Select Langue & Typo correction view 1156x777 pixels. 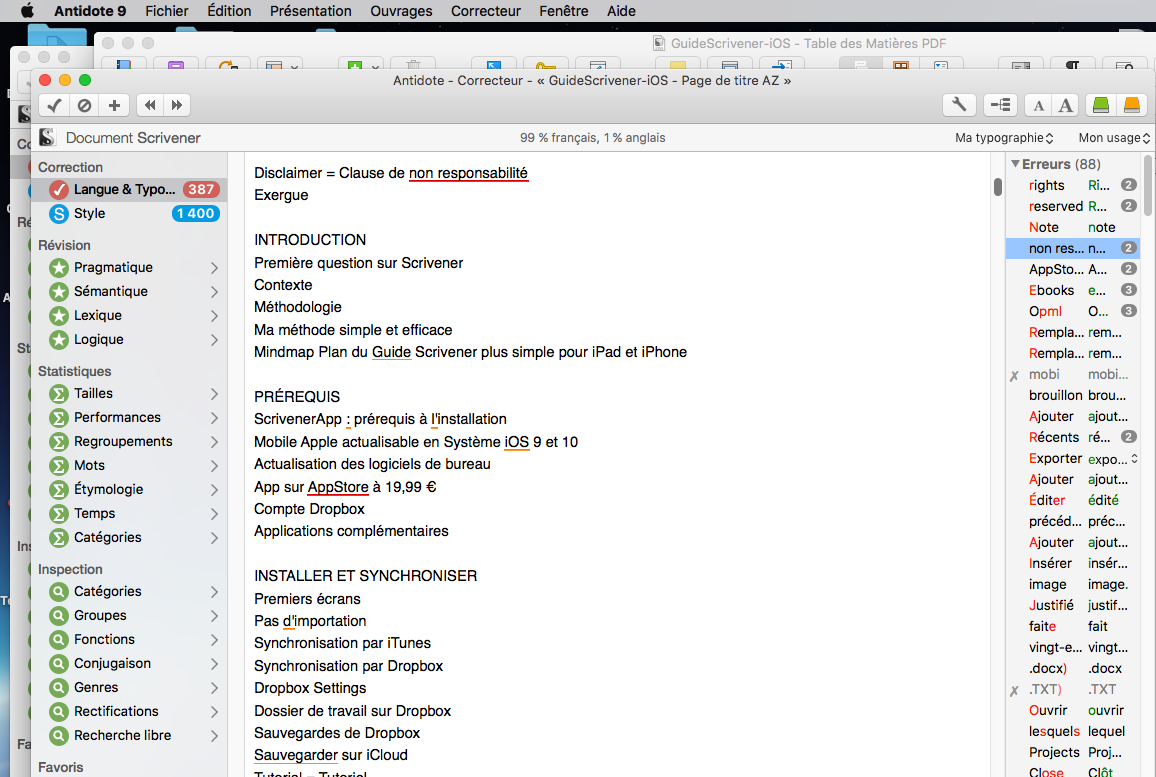coord(124,189)
